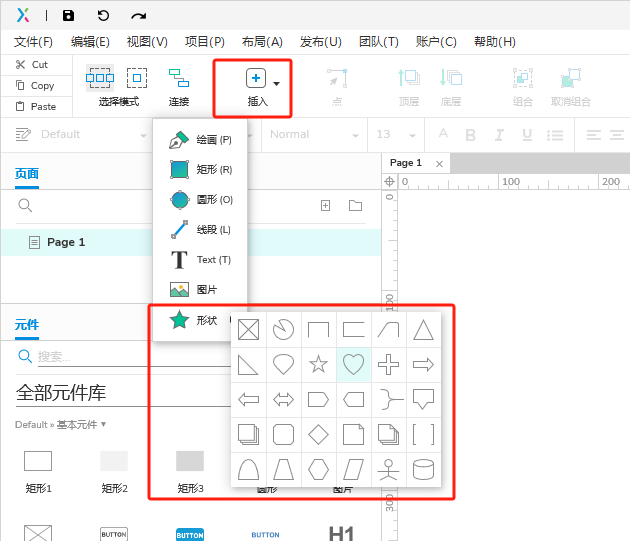
Task: Insert the parallelogram shape
Action: click(354, 469)
